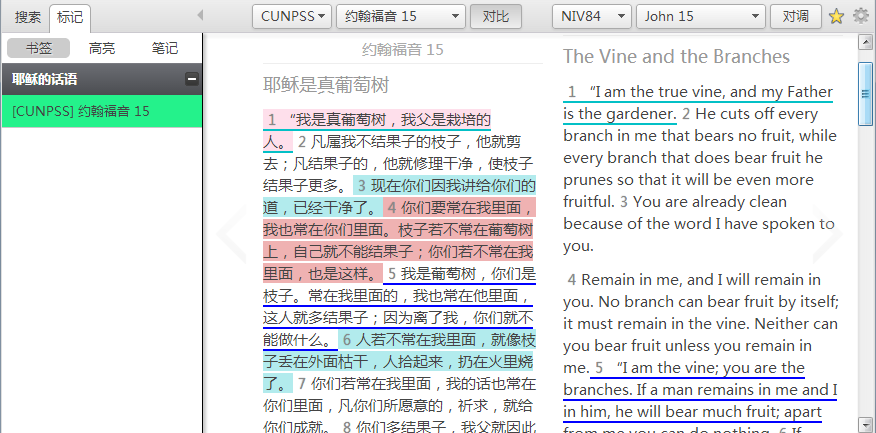Switch to the 搜索 tab
The width and height of the screenshot is (876, 433).
(x=28, y=16)
